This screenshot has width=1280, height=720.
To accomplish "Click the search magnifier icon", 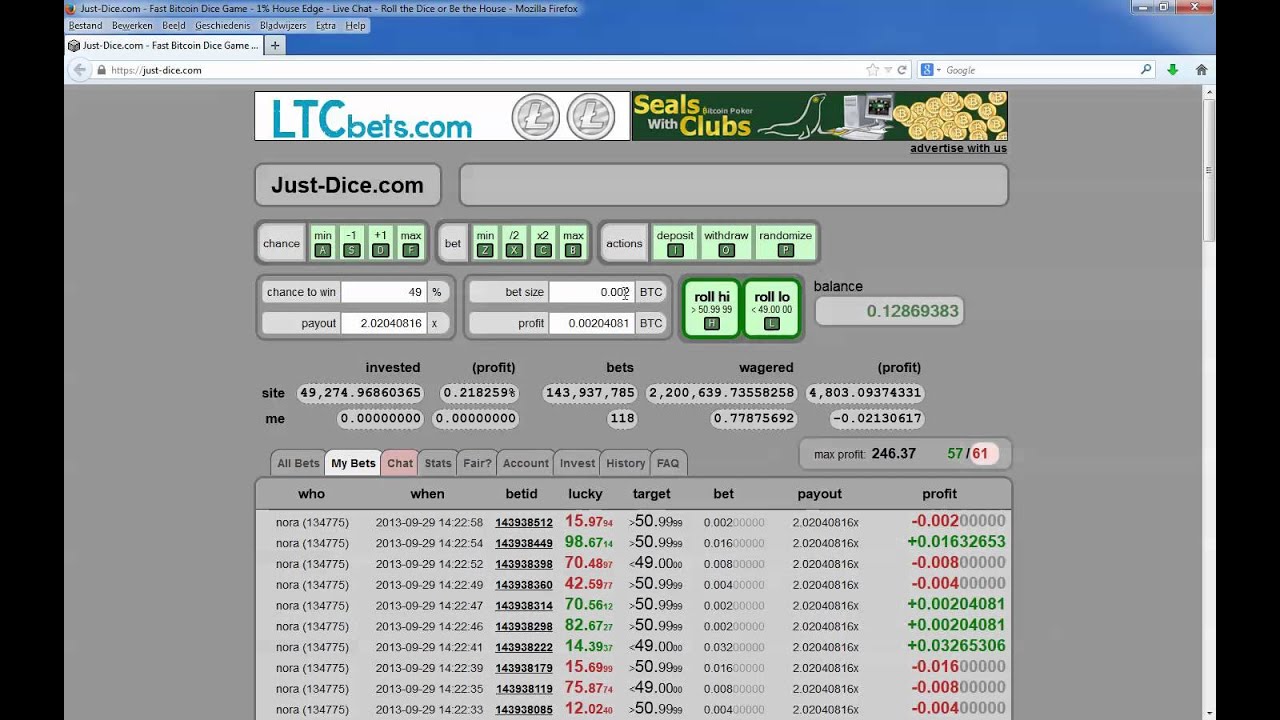I will click(1146, 70).
